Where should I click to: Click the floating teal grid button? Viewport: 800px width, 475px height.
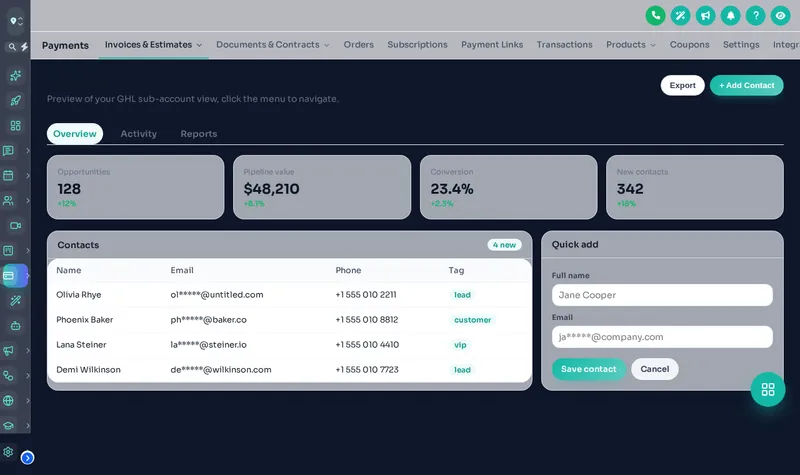(768, 390)
